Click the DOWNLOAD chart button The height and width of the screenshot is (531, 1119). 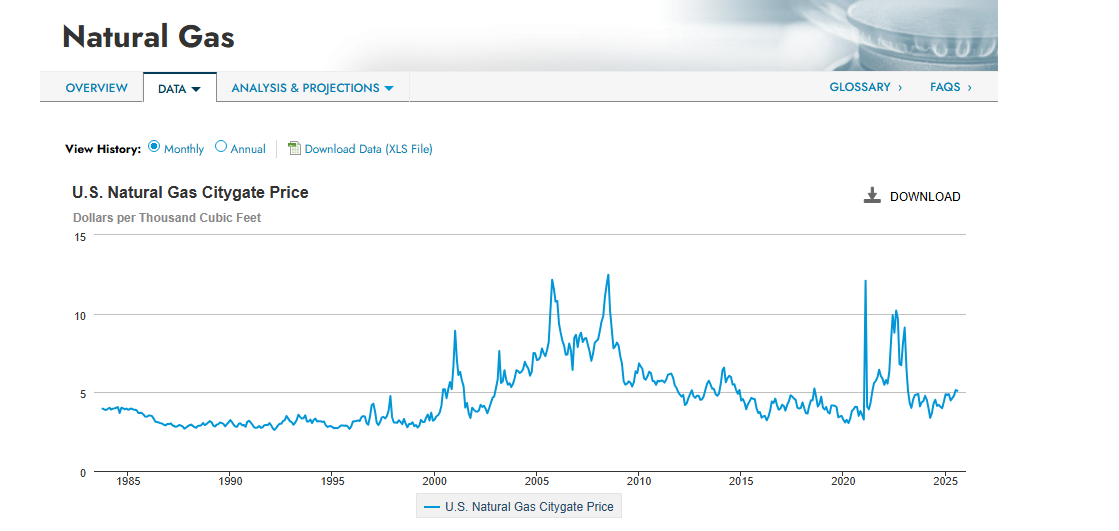[x=912, y=196]
